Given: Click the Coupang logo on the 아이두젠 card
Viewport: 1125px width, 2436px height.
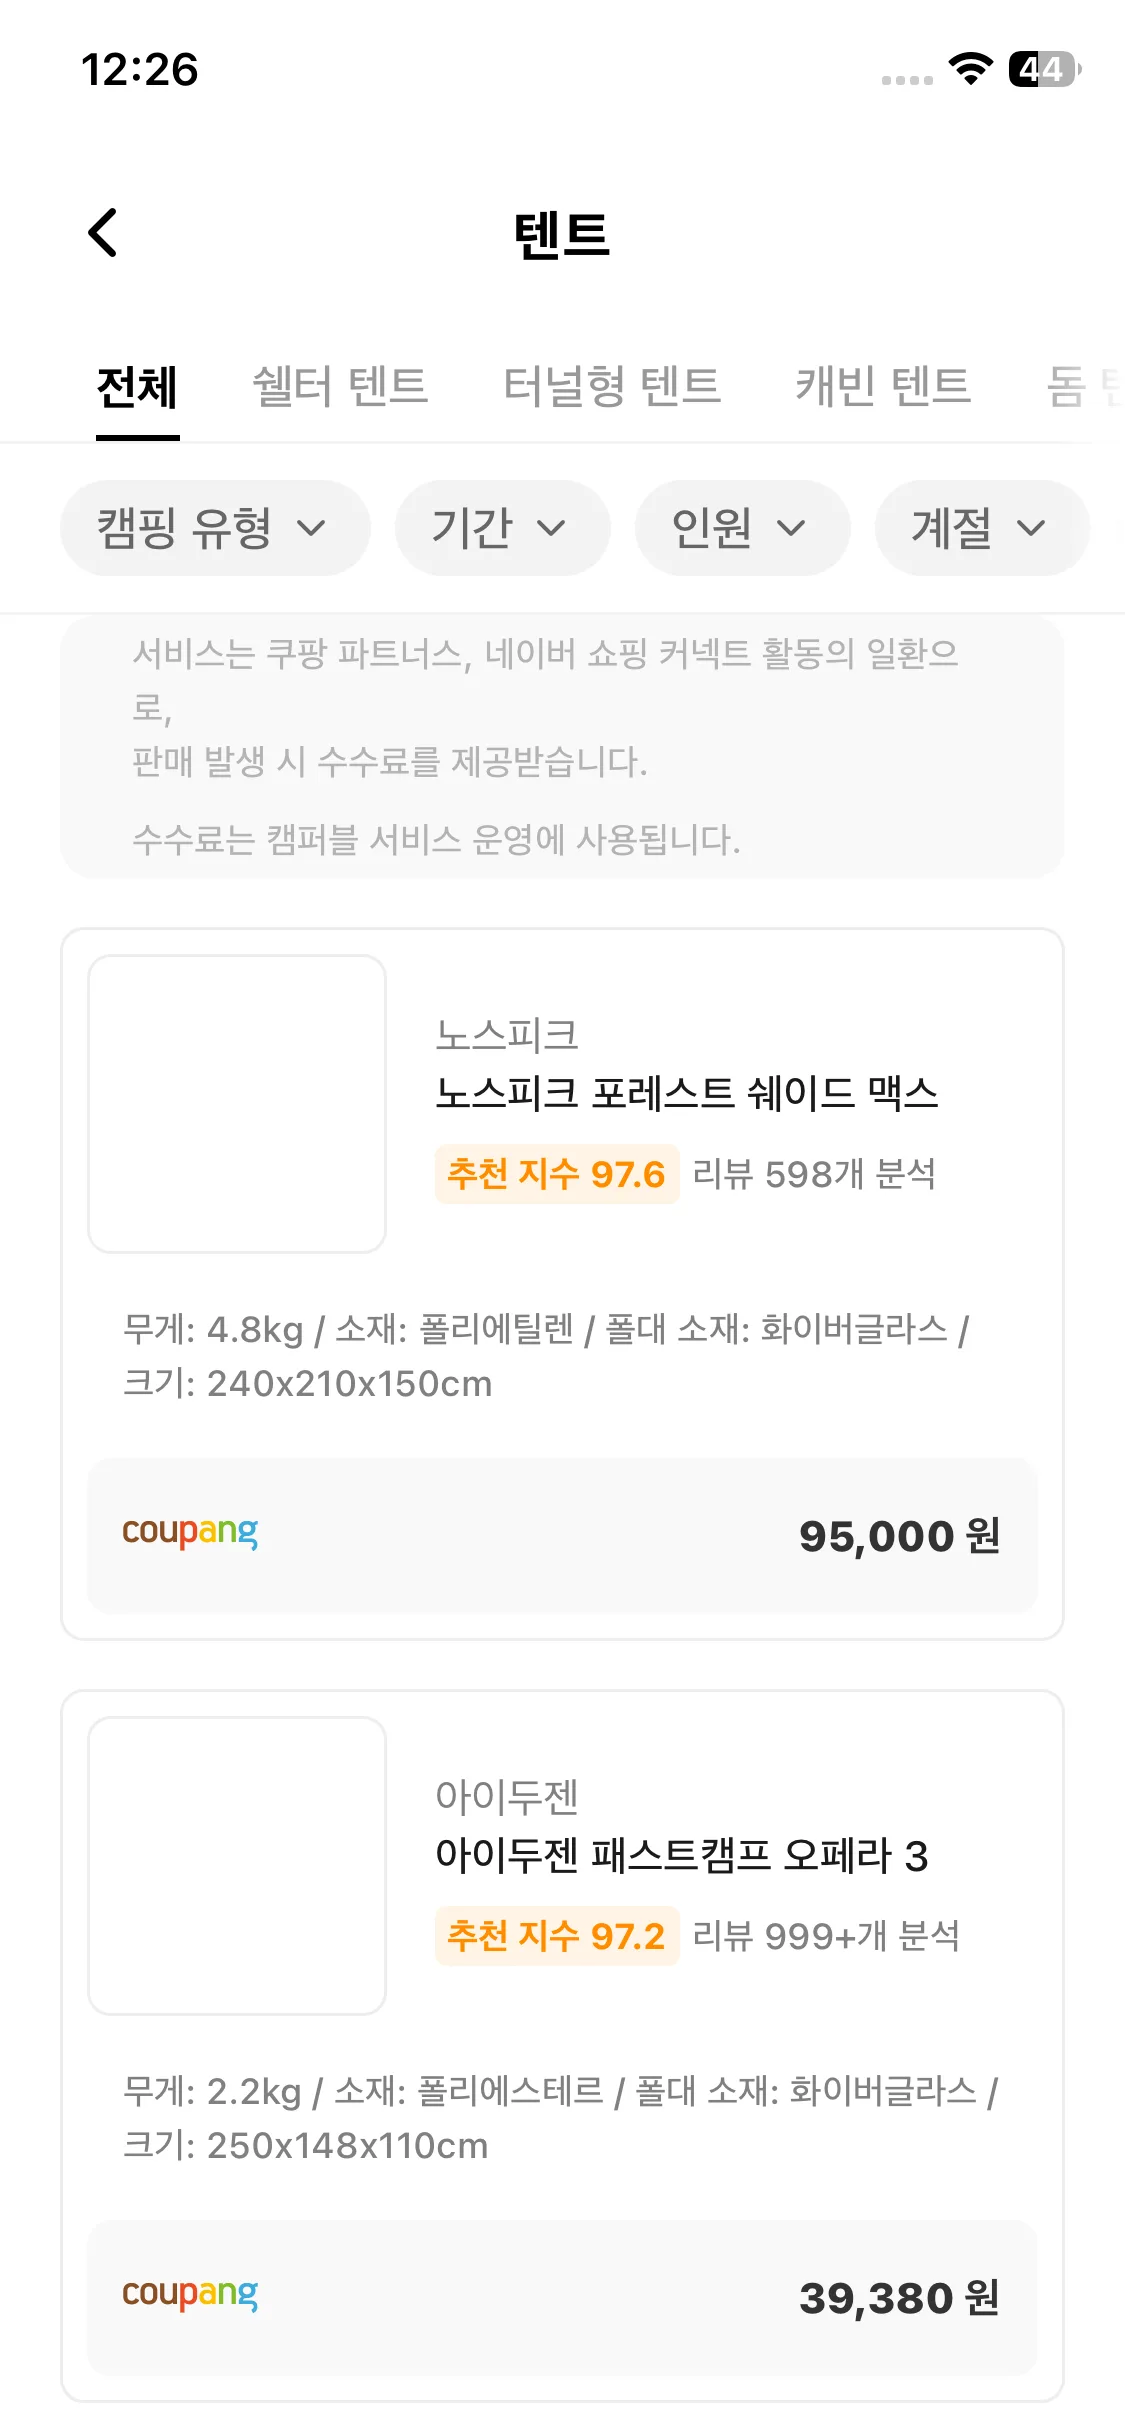Looking at the screenshot, I should pyautogui.click(x=190, y=2294).
